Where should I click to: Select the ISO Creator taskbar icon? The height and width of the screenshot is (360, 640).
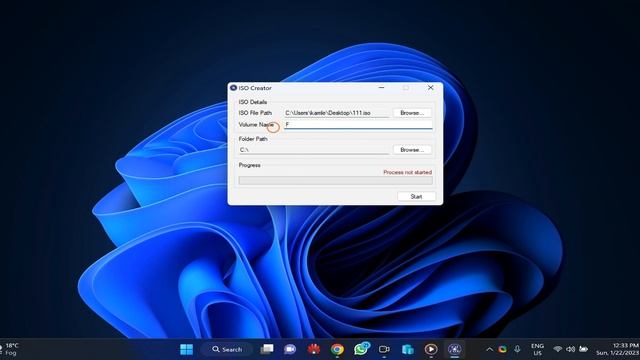point(454,349)
